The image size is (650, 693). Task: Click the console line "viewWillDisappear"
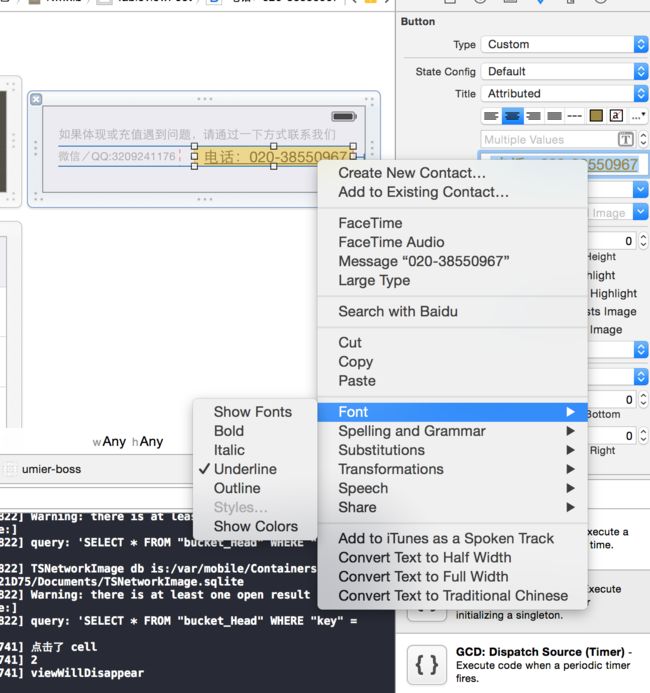click(87, 673)
